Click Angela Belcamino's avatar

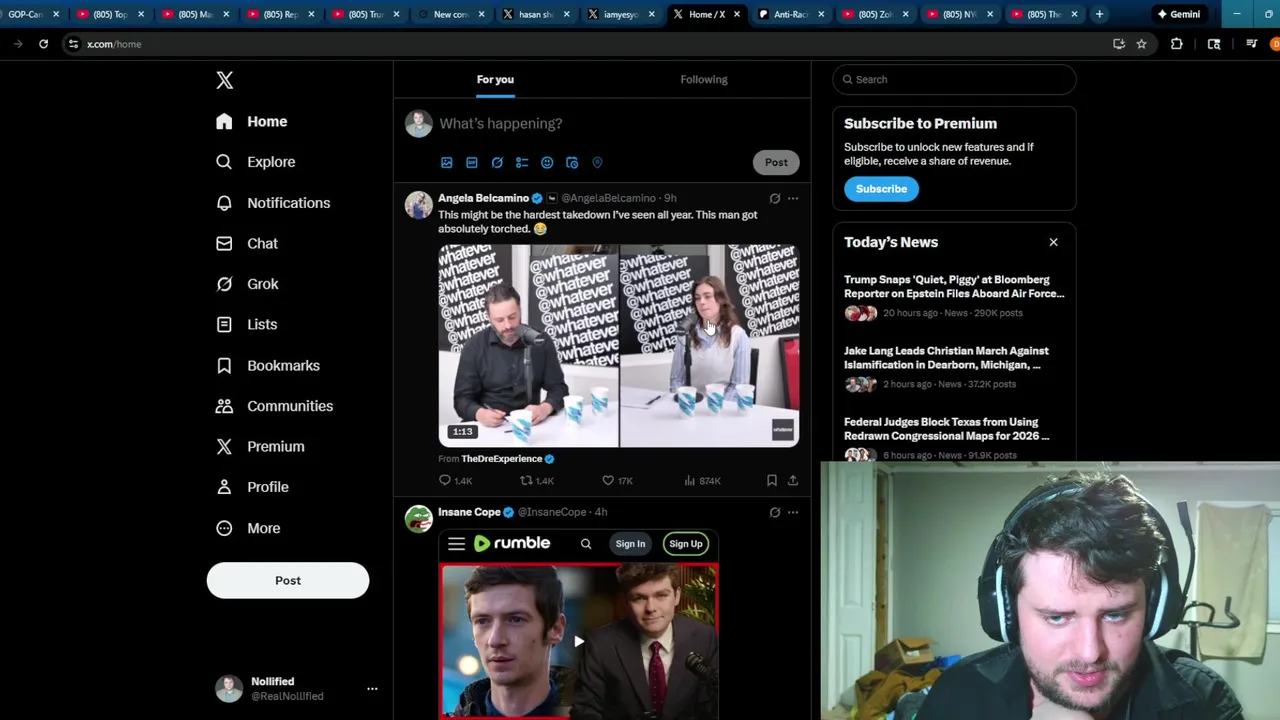418,205
